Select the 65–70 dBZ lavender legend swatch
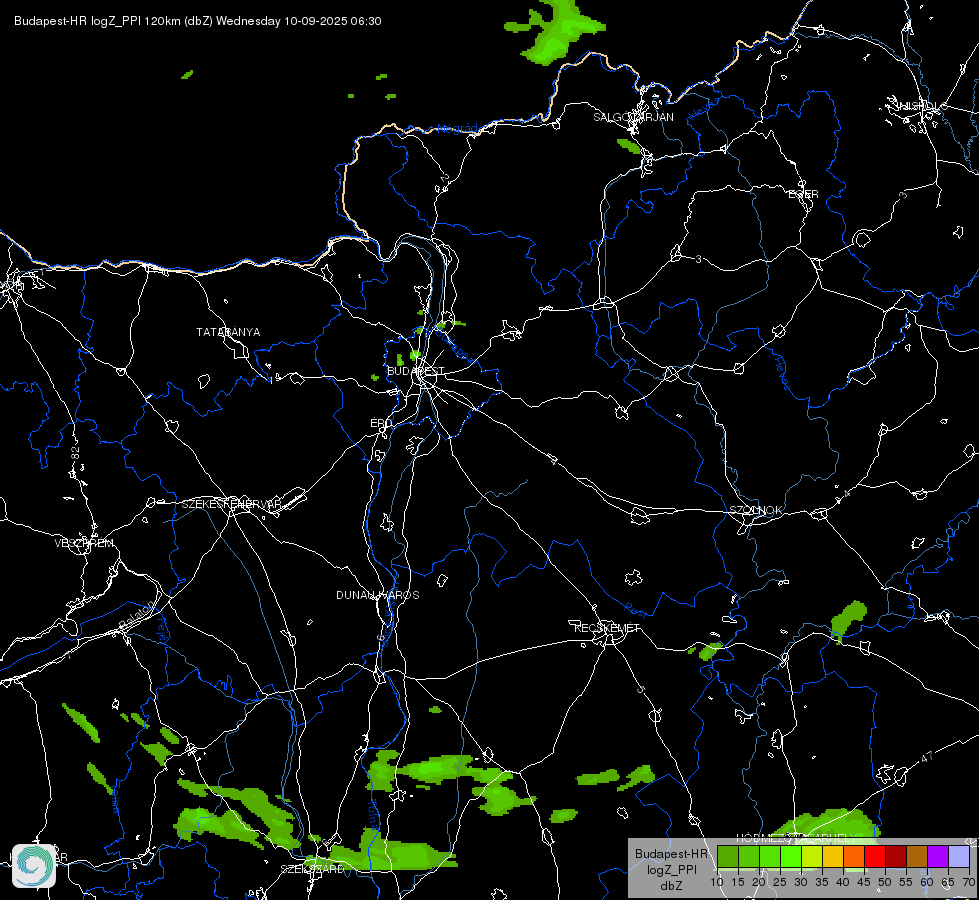The width and height of the screenshot is (979, 900). (959, 856)
